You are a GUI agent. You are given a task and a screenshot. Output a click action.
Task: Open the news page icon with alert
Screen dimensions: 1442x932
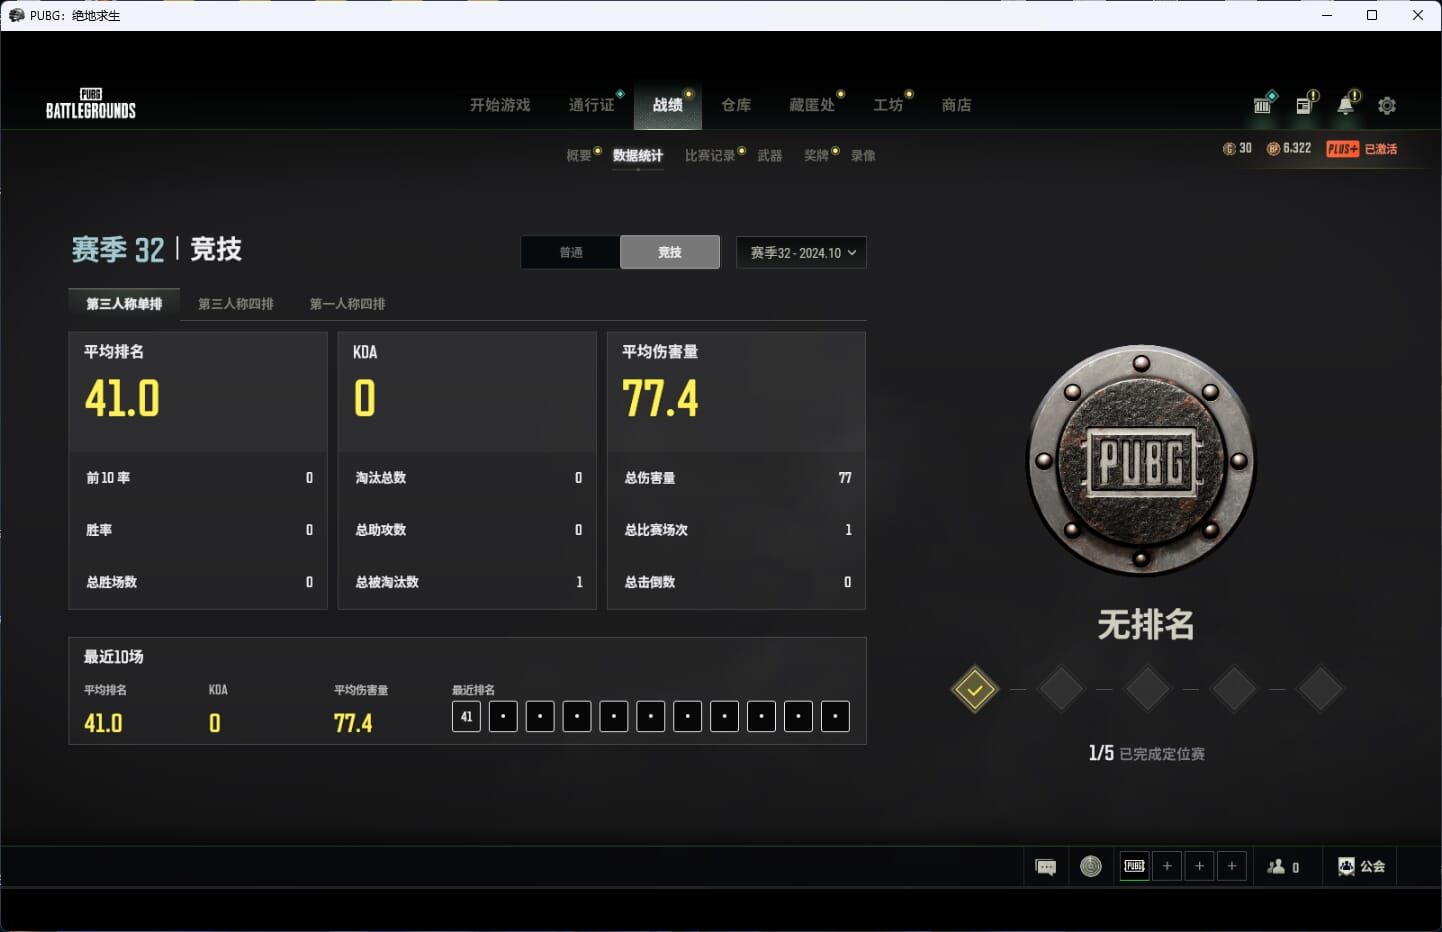tap(1305, 104)
